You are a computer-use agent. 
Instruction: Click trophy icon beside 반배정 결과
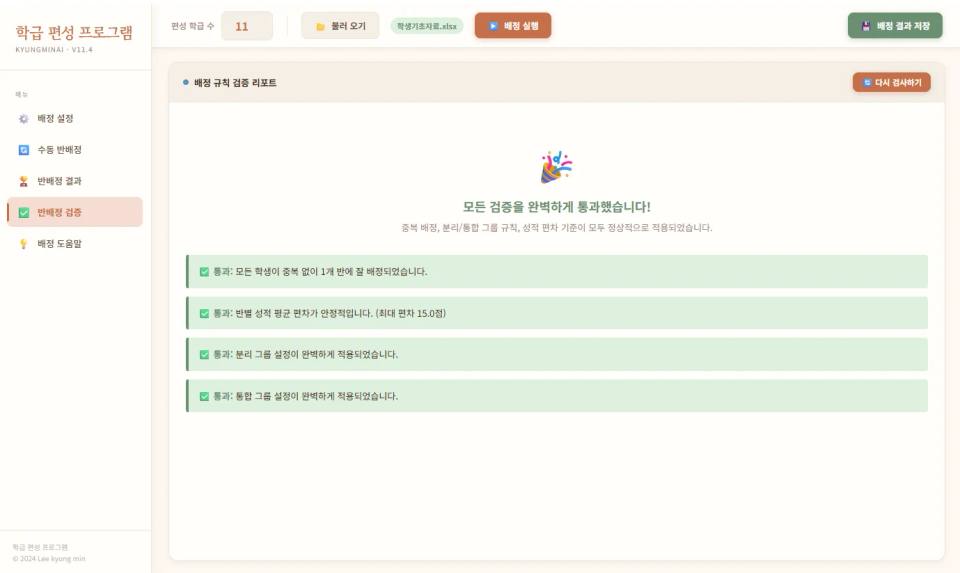tap(23, 181)
